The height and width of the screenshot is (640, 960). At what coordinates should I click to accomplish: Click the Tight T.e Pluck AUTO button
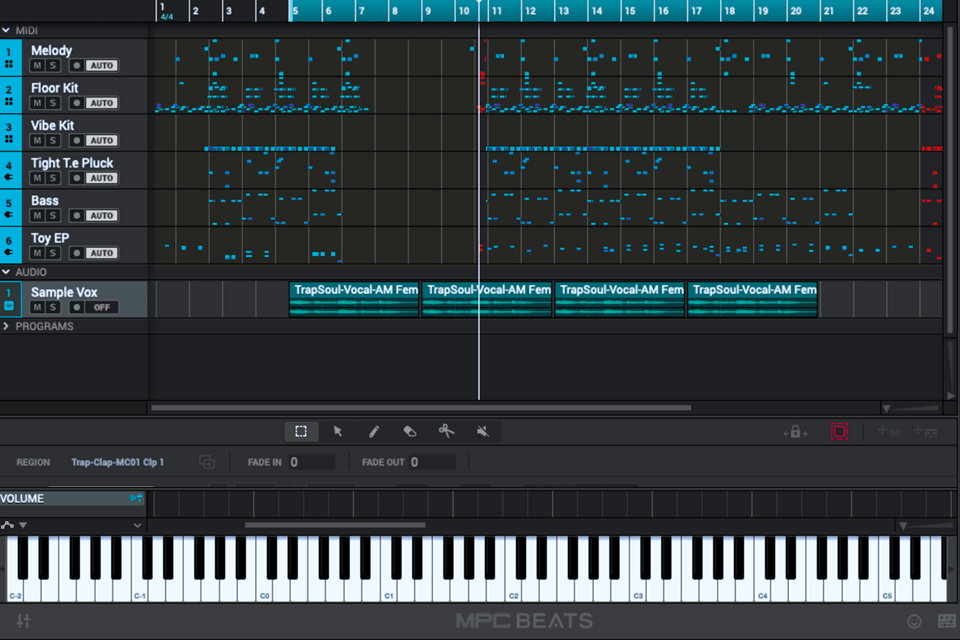102,178
